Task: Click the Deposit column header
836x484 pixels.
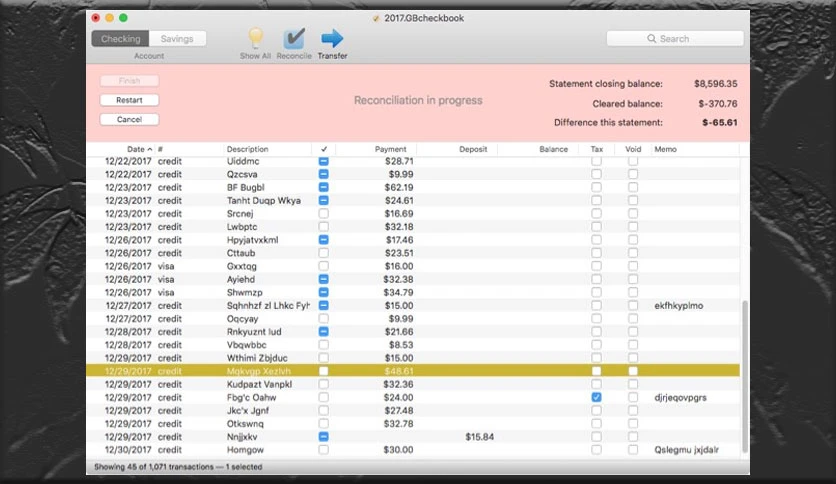Action: click(473, 149)
